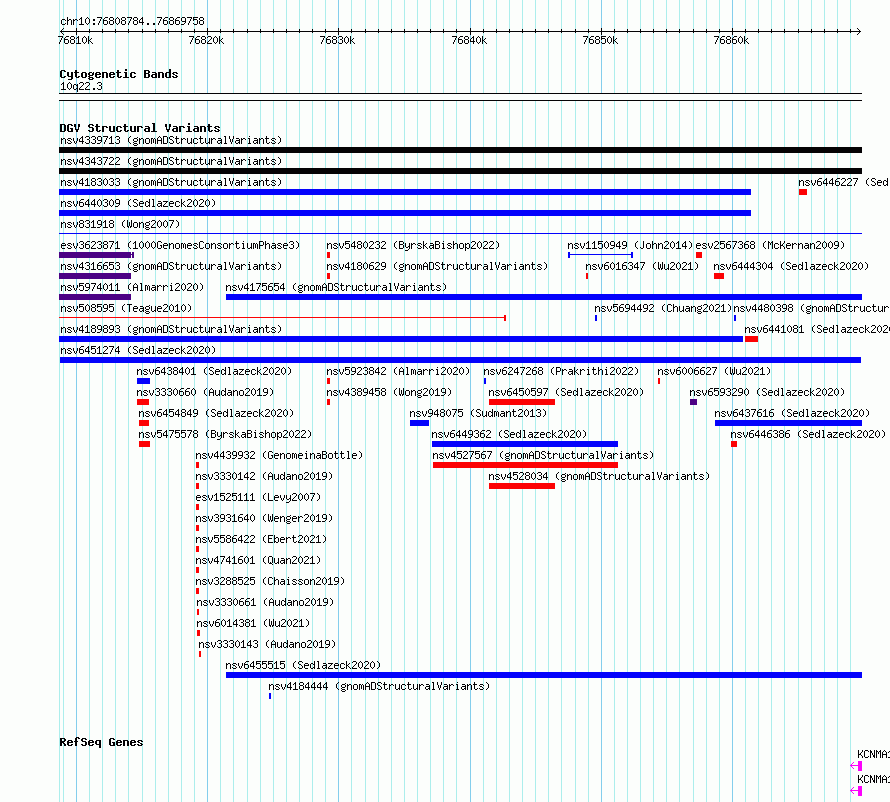The image size is (890, 802).
Task: Select the nsv508595 thin red line
Action: click(282, 318)
